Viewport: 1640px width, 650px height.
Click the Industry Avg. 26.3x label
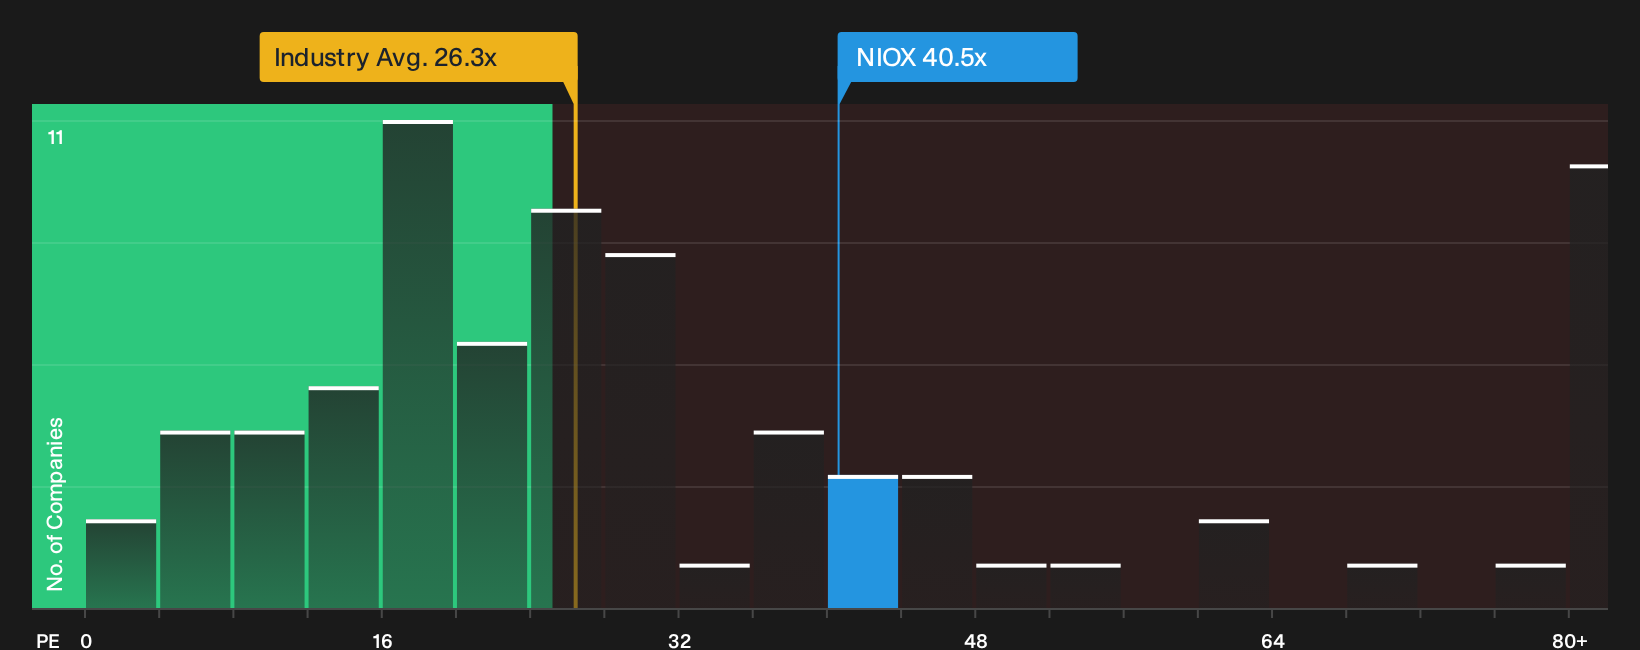tap(418, 57)
